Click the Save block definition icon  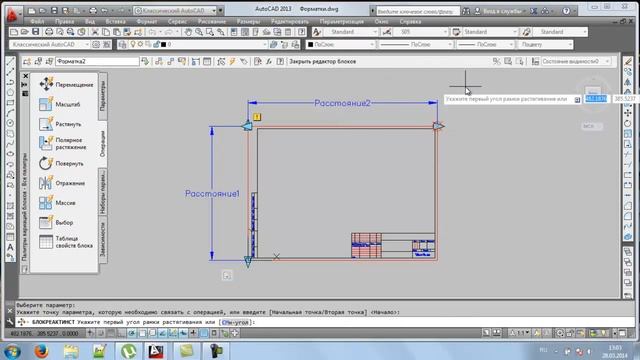coord(38,62)
